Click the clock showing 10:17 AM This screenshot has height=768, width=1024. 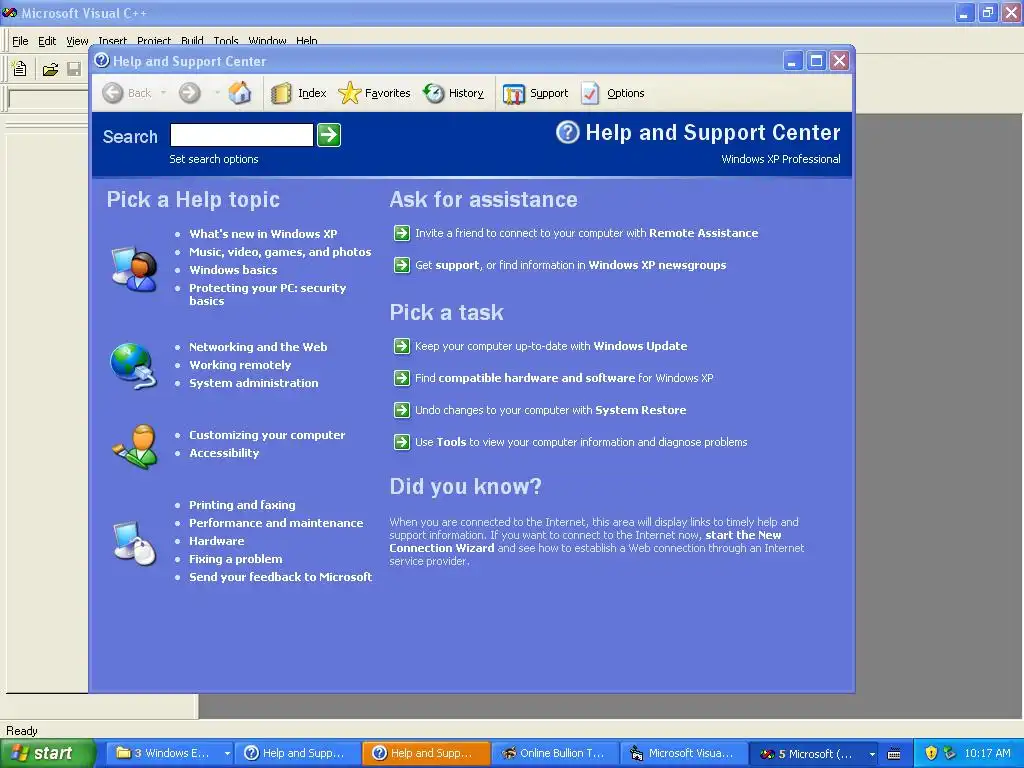point(987,754)
